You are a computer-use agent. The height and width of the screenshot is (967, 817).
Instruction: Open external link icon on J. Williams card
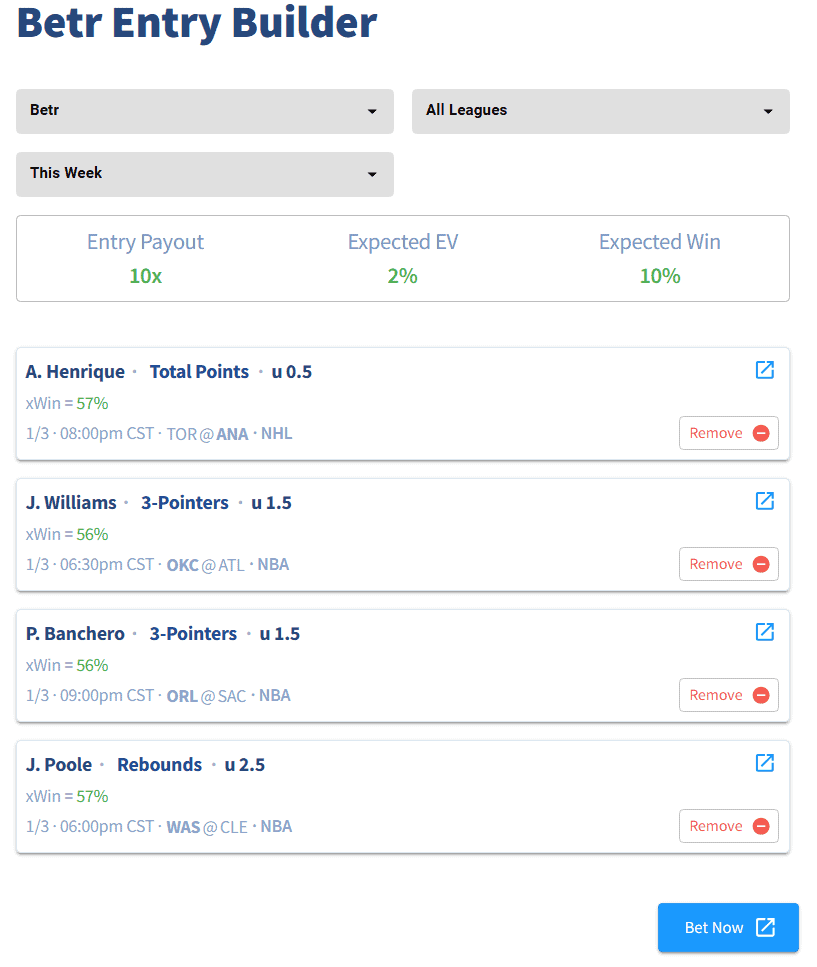point(765,501)
